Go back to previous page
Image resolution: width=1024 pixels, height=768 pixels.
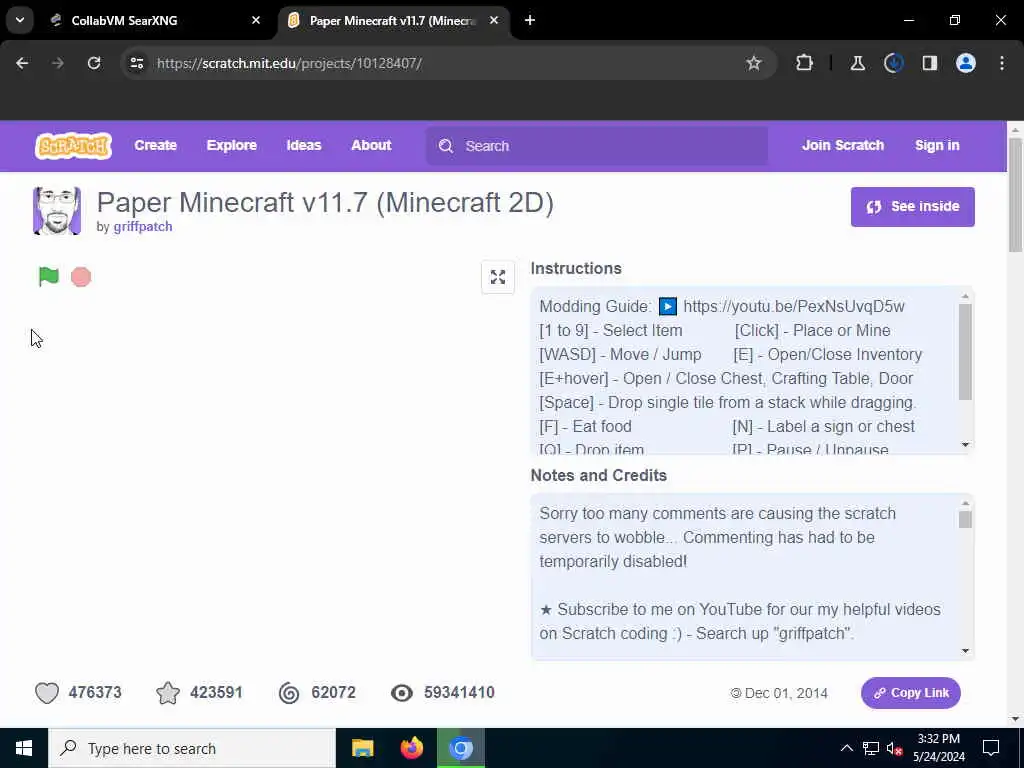(x=22, y=63)
